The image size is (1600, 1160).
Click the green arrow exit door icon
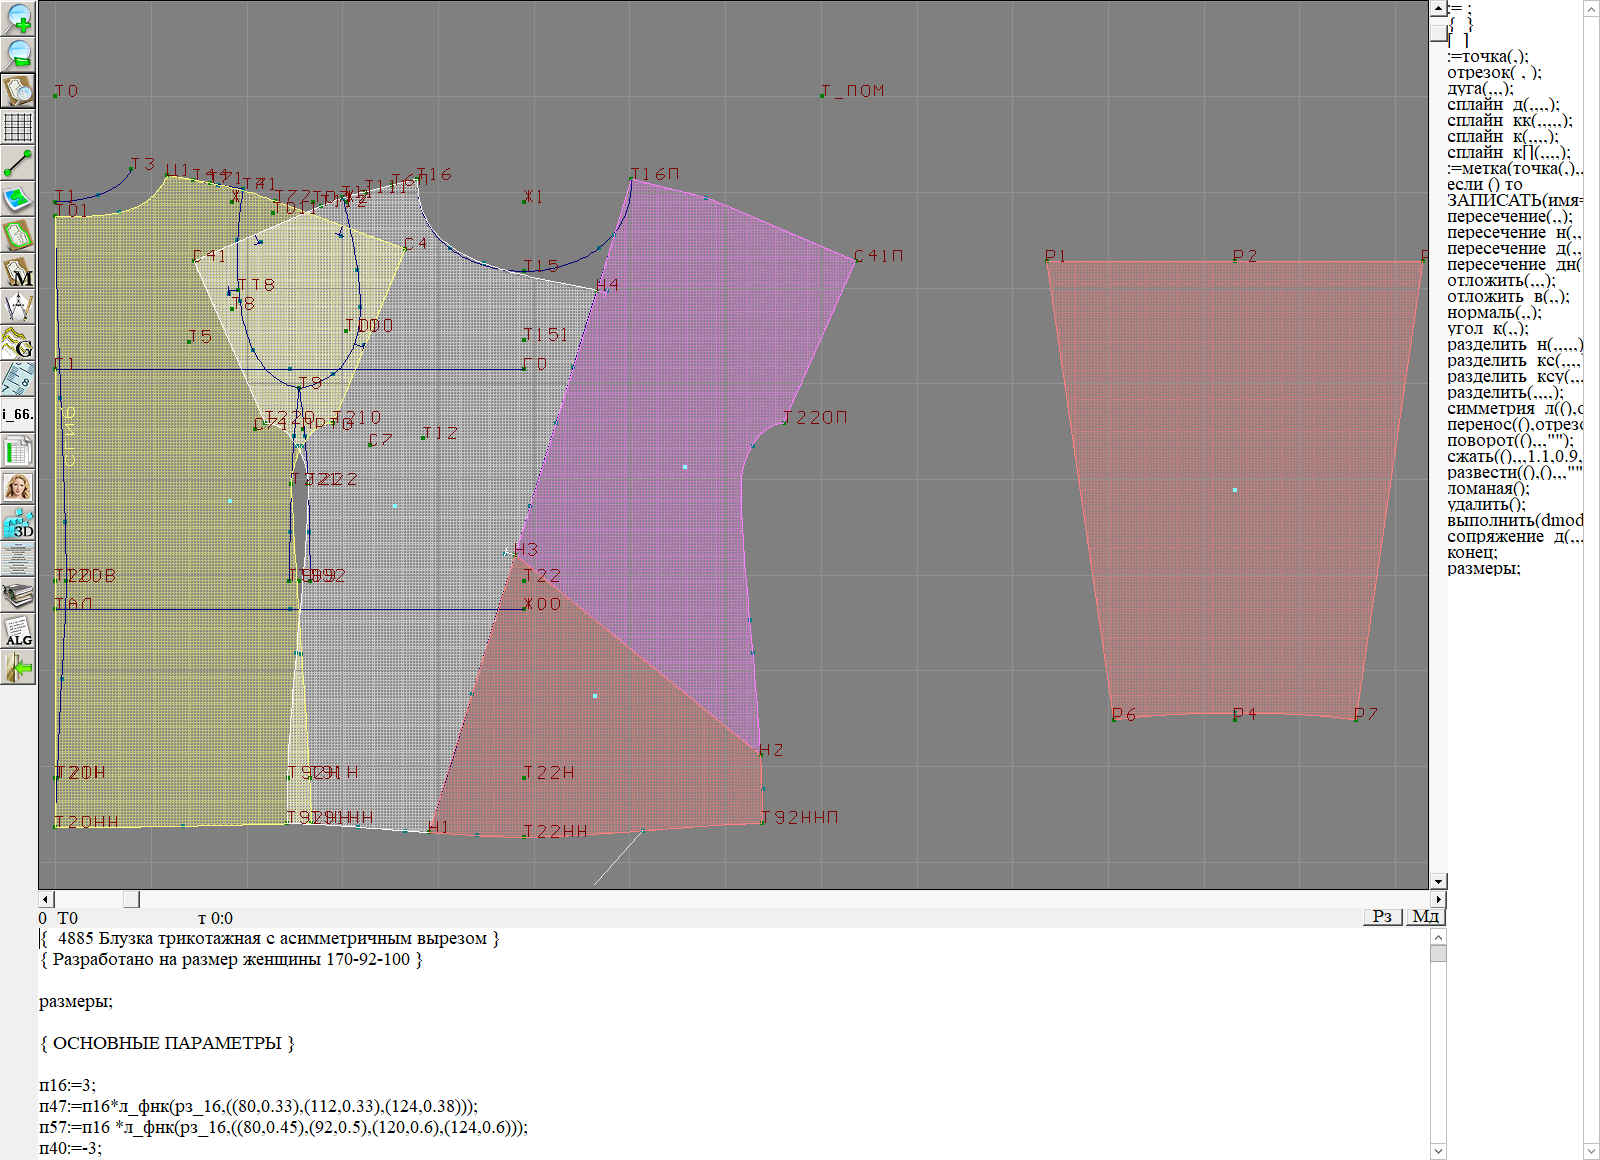[18, 667]
